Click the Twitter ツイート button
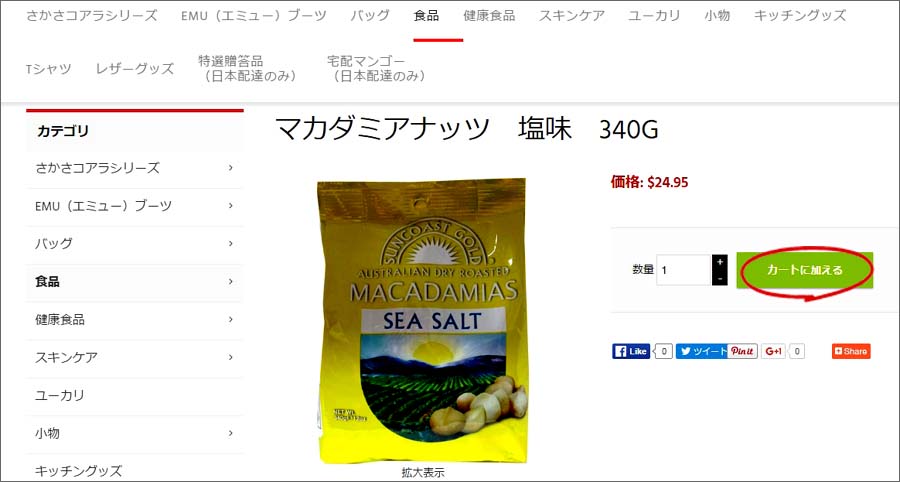 701,351
